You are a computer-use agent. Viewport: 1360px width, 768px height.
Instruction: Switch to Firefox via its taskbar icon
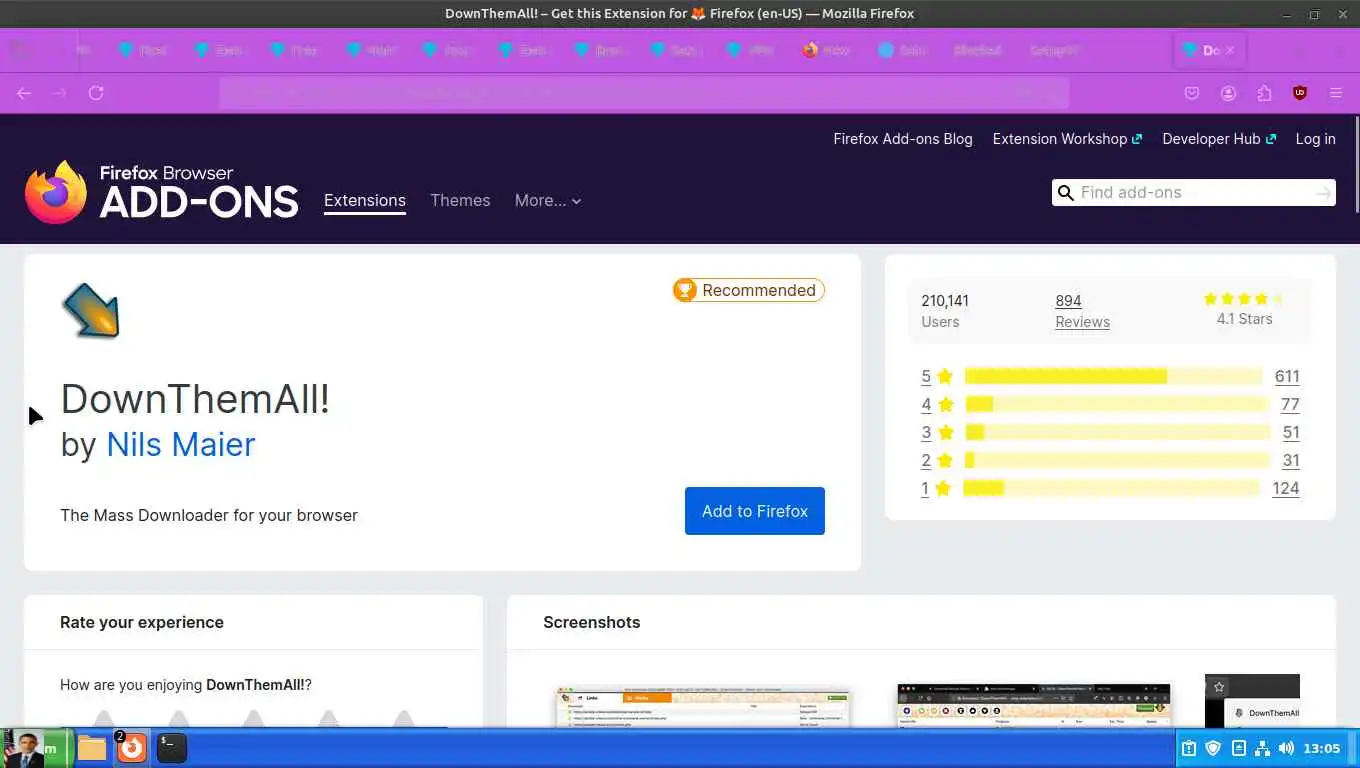click(x=131, y=747)
